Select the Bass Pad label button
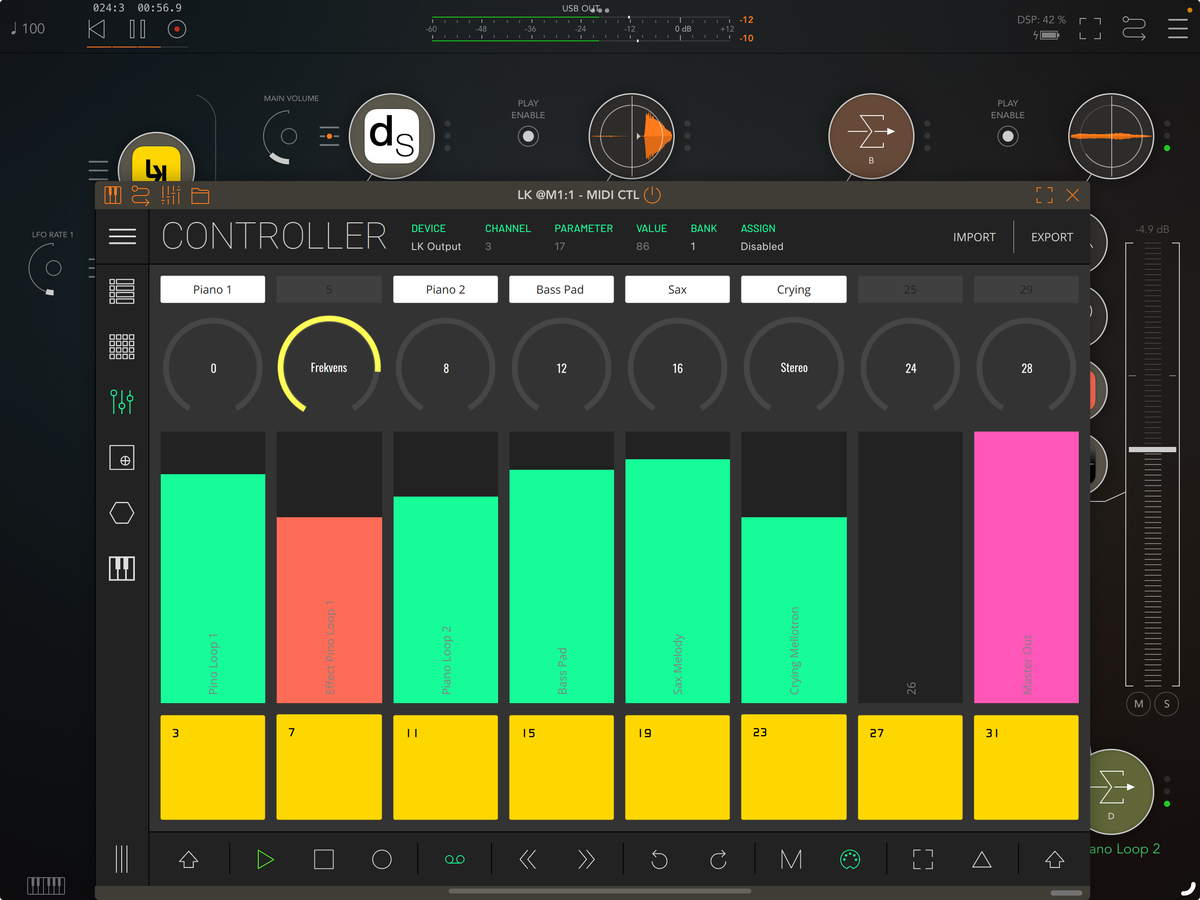This screenshot has width=1200, height=900. (561, 290)
